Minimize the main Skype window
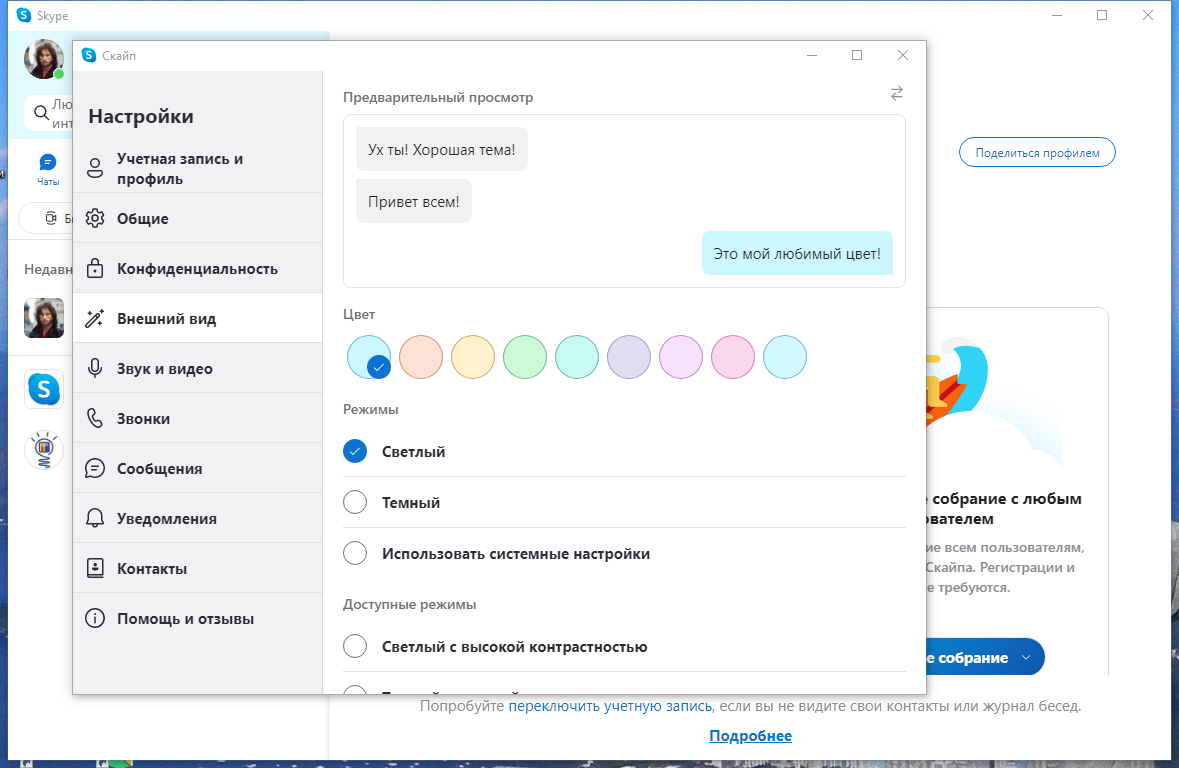 pos(1056,15)
